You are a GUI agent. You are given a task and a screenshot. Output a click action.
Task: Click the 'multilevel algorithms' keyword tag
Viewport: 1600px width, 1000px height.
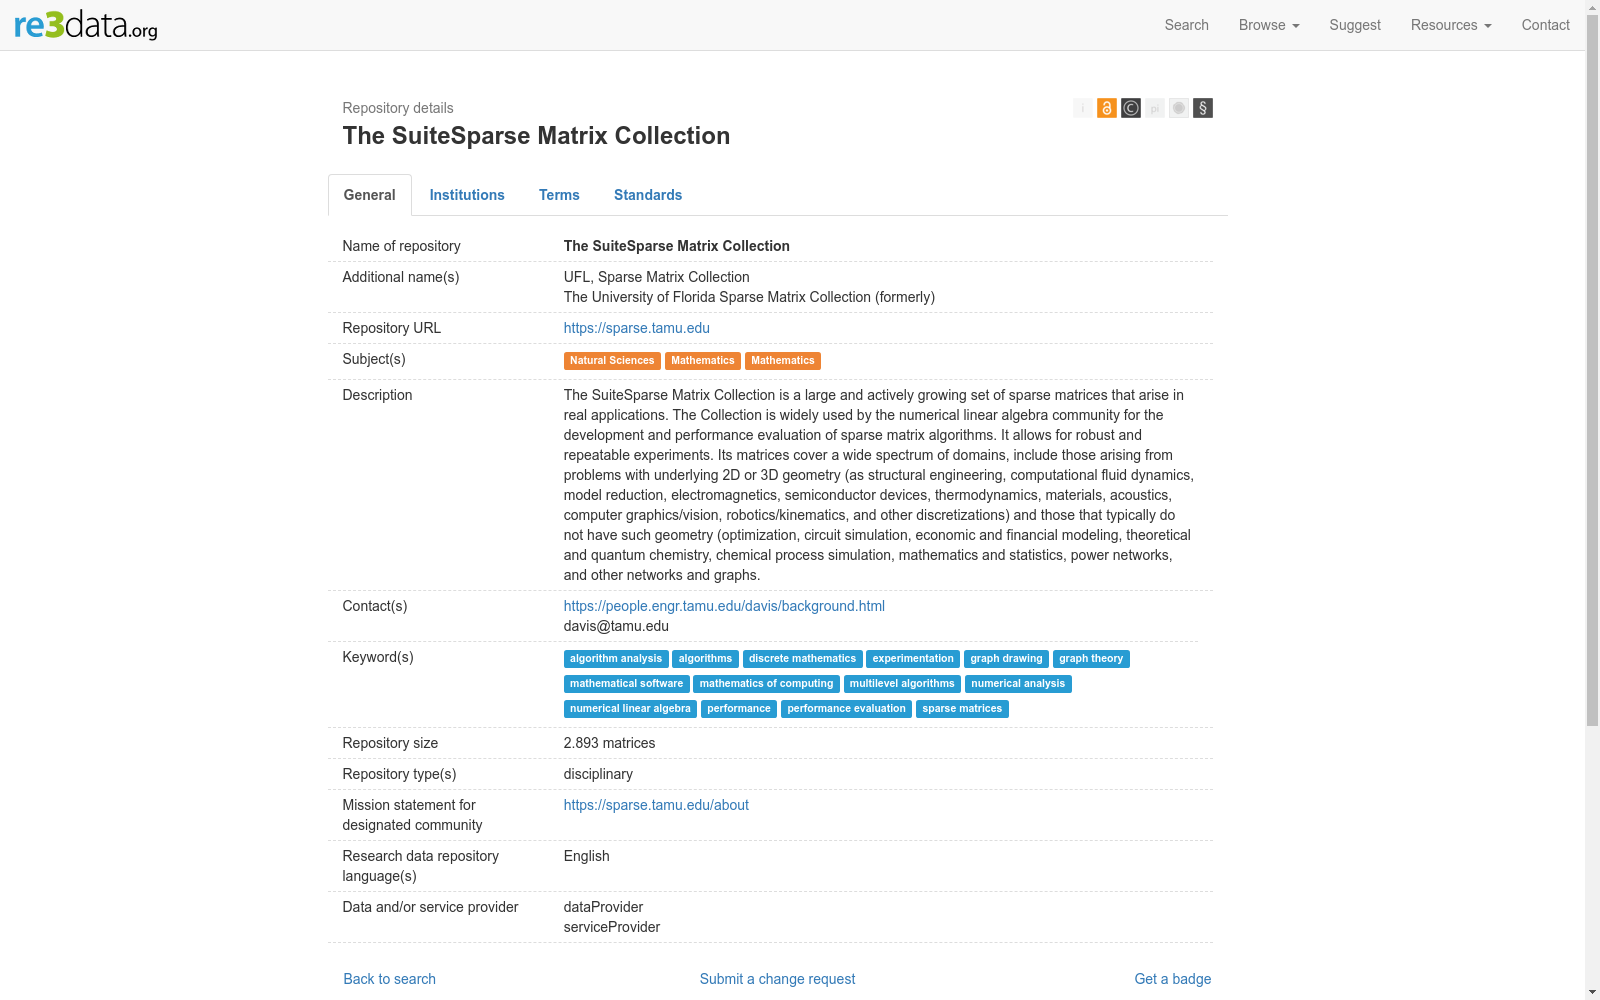tap(902, 684)
